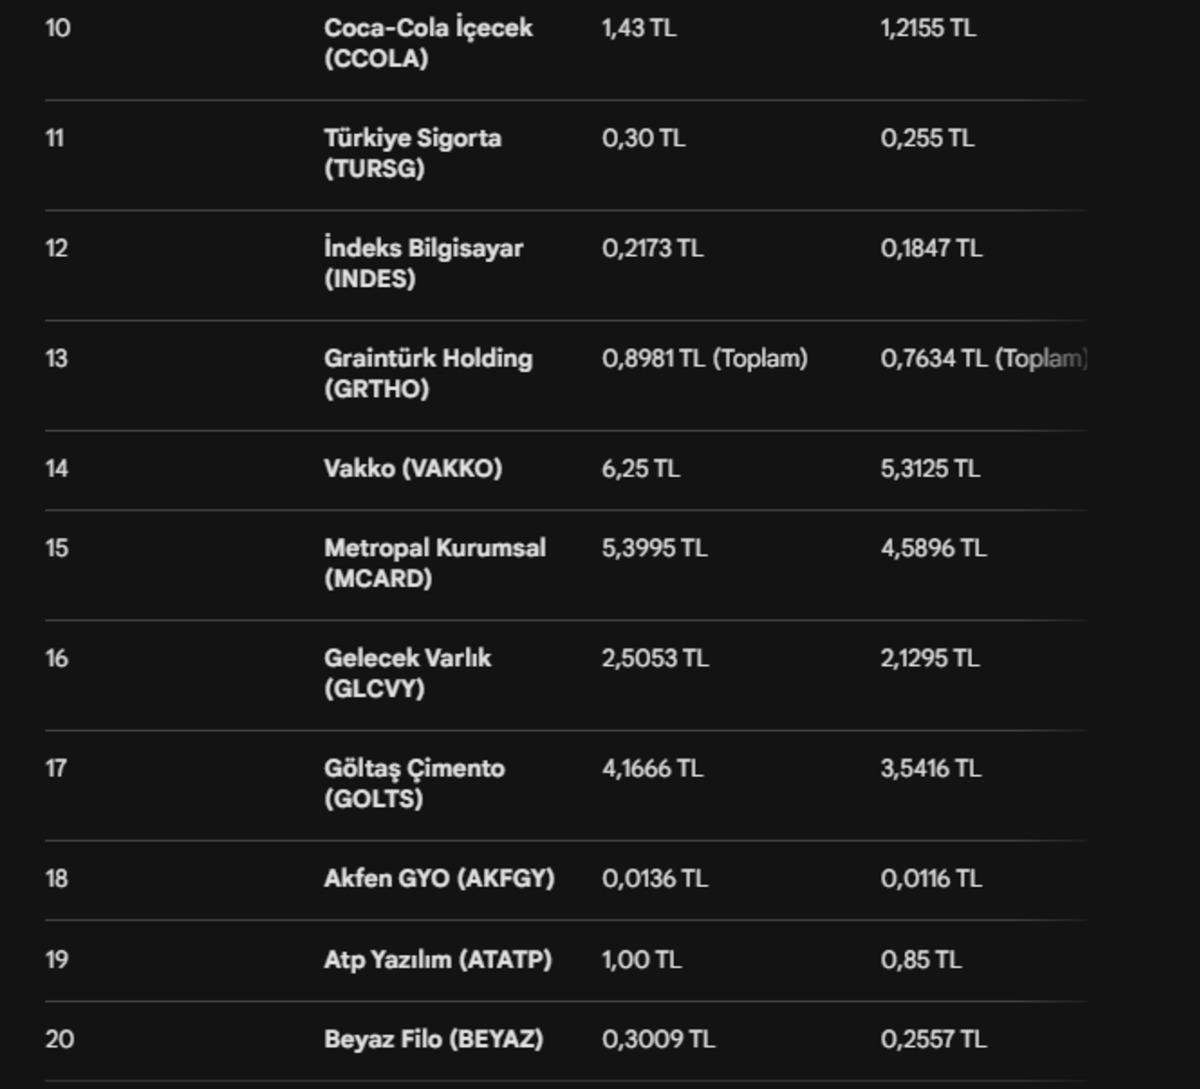Click the 1,43 TL value for Coca-Cola
1200x1089 pixels.
[639, 28]
